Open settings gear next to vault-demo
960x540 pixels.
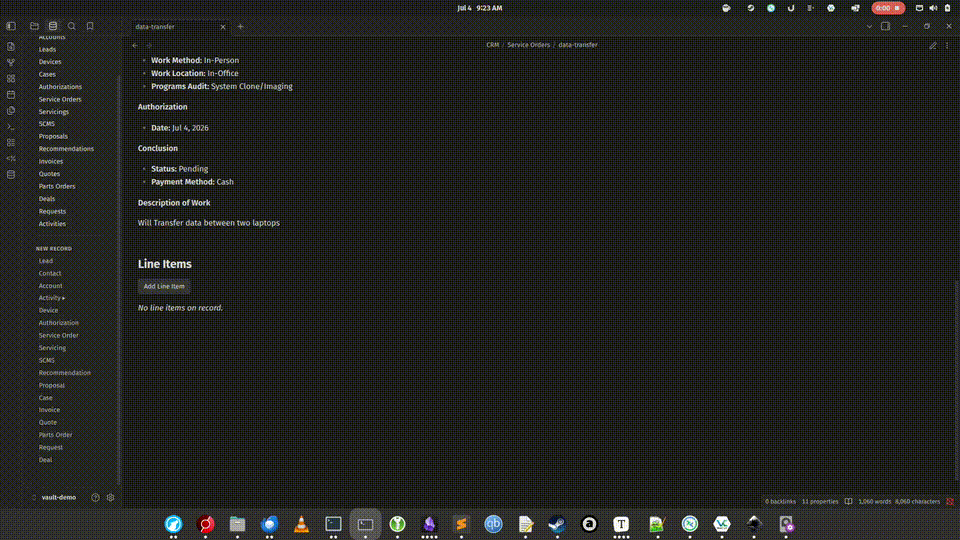111,498
